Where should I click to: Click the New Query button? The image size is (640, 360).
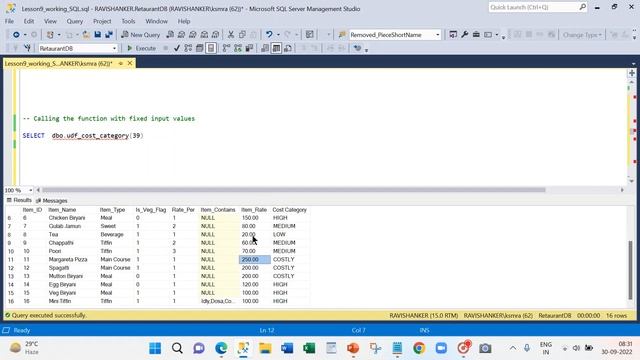point(140,35)
